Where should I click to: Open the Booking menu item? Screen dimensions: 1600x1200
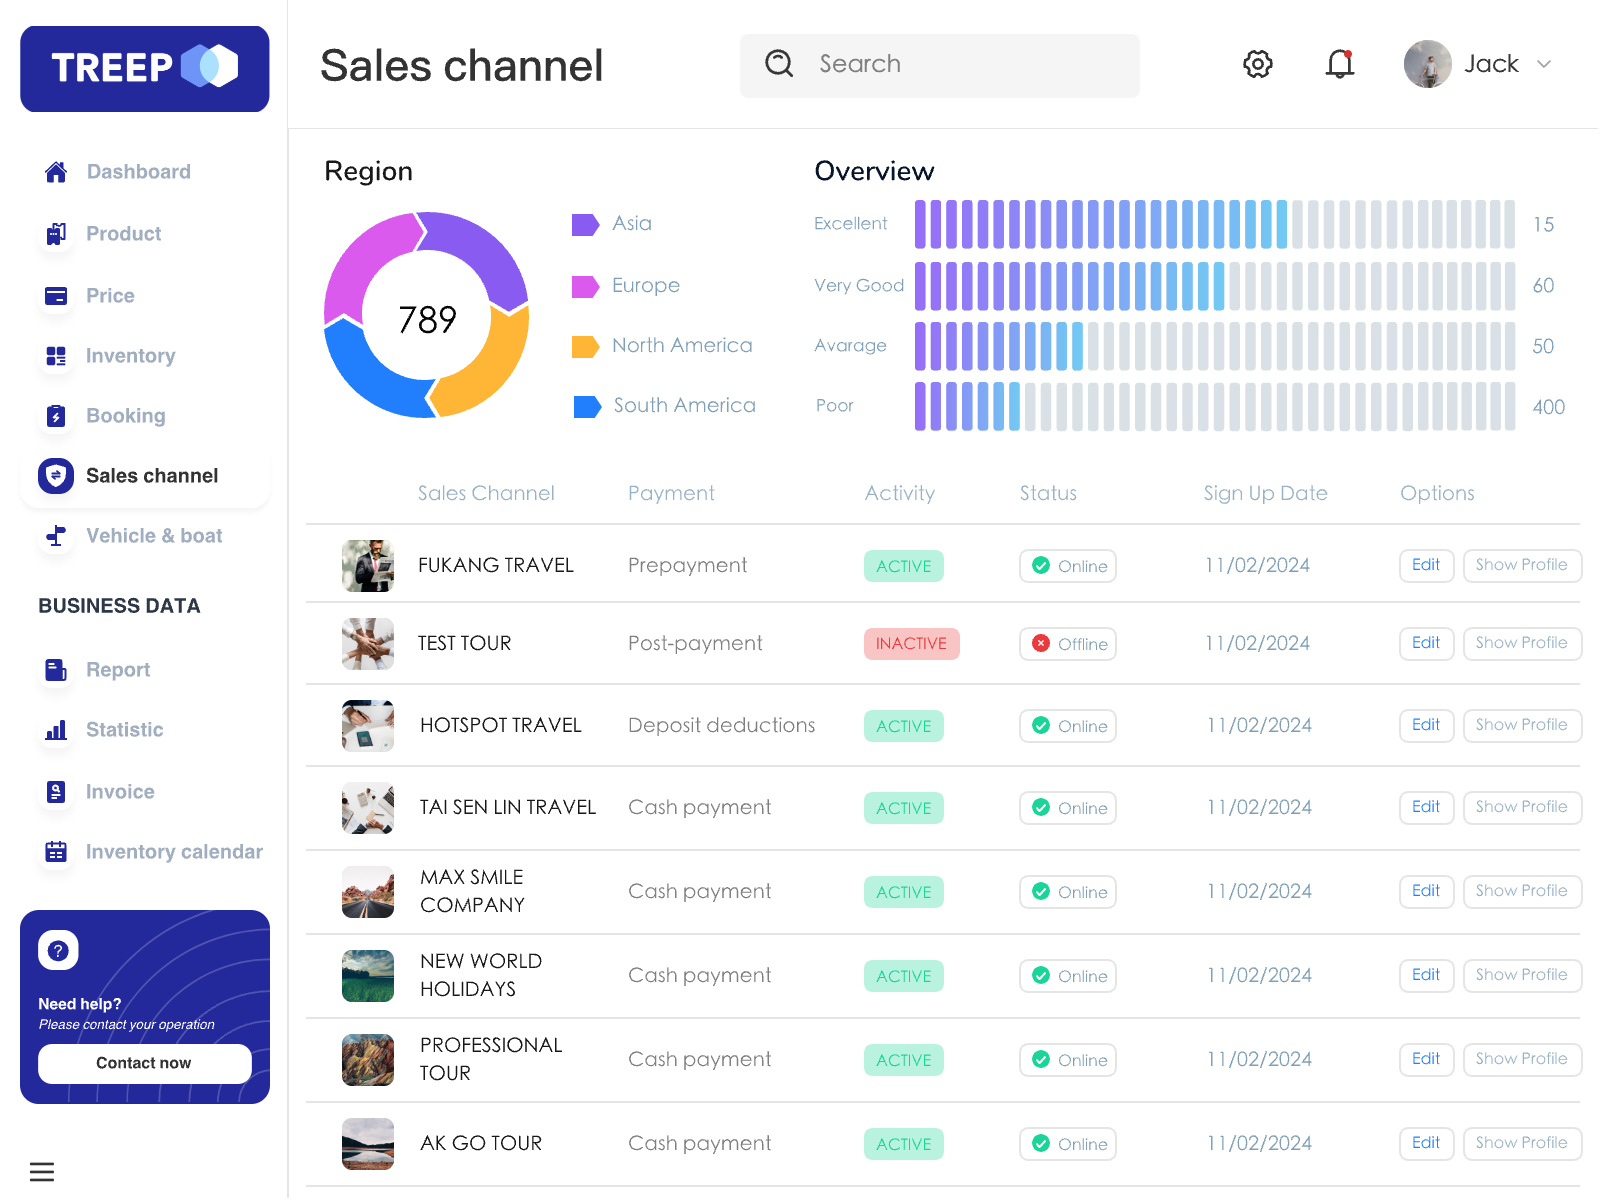pyautogui.click(x=125, y=416)
